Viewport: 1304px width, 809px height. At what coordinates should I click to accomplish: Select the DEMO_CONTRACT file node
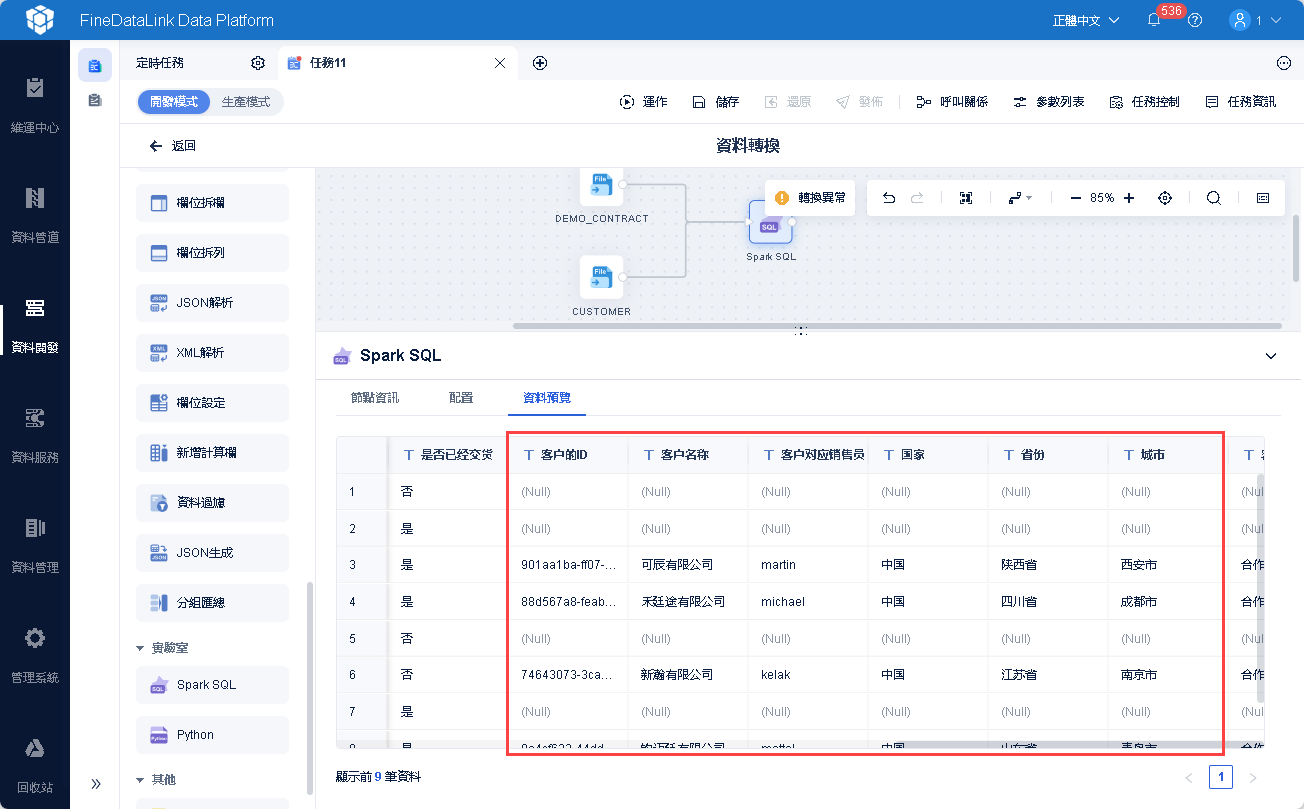pos(601,185)
